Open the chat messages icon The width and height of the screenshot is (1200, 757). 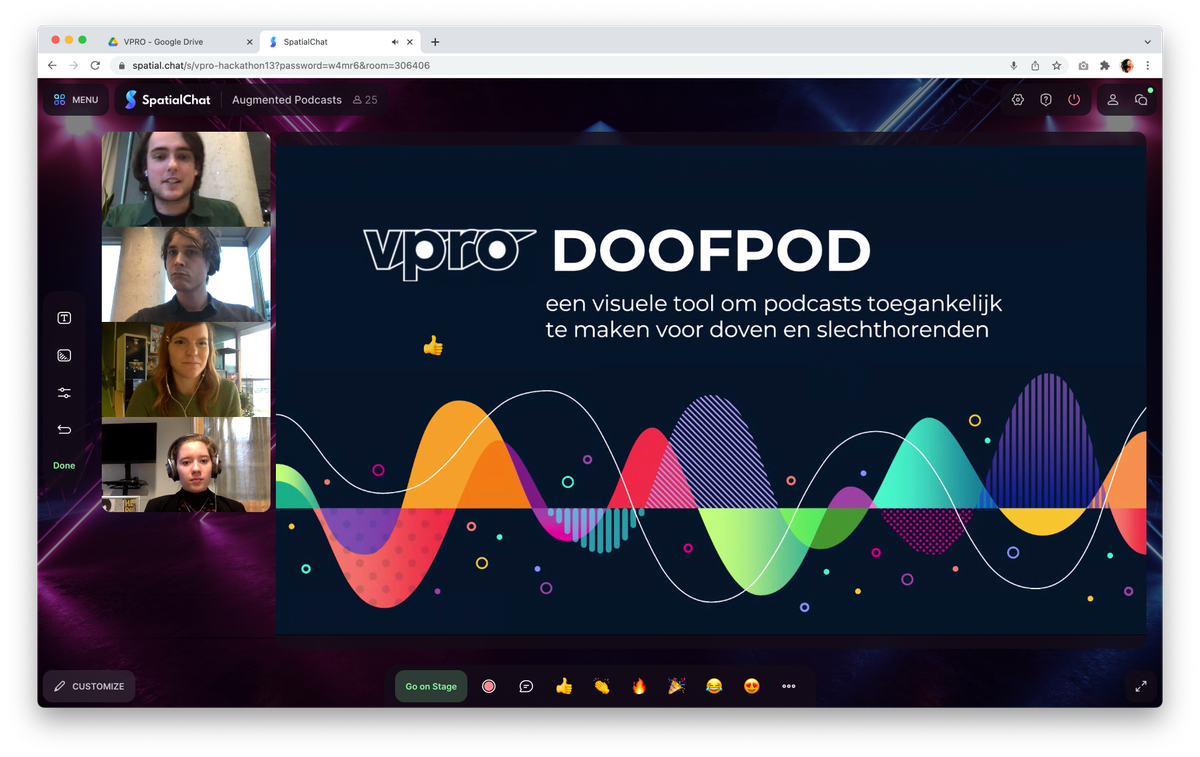(x=1141, y=100)
